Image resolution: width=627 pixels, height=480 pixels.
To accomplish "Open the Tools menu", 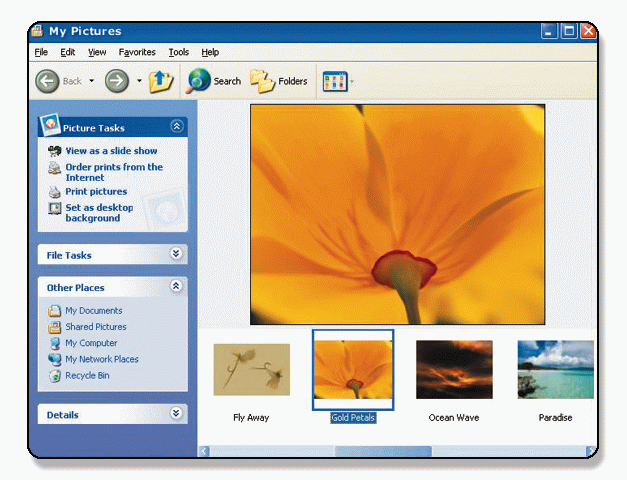I will pos(178,52).
